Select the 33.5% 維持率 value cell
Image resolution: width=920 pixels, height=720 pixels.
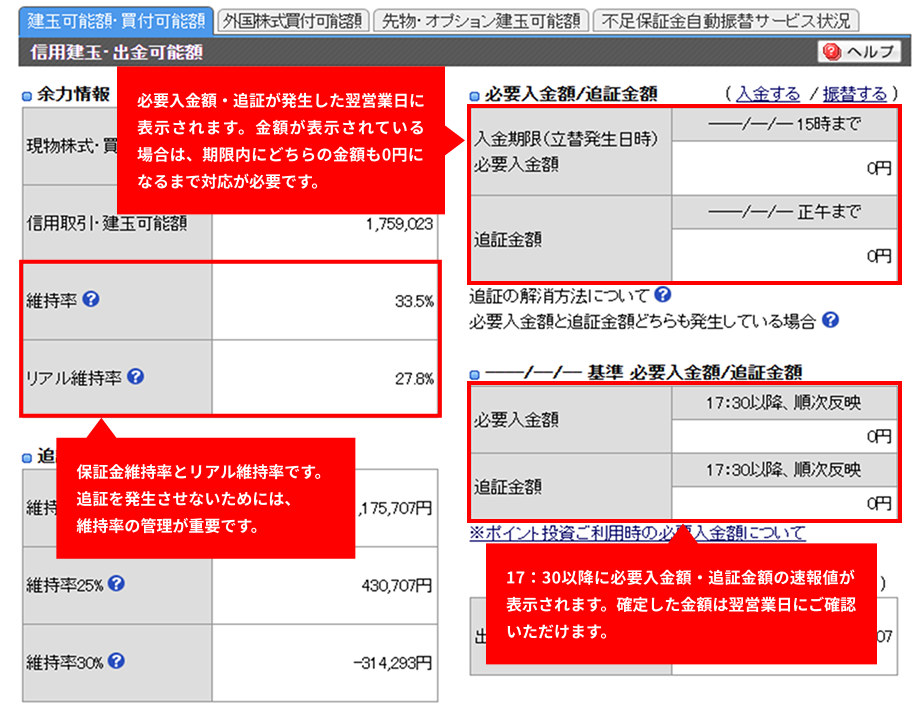pyautogui.click(x=324, y=301)
